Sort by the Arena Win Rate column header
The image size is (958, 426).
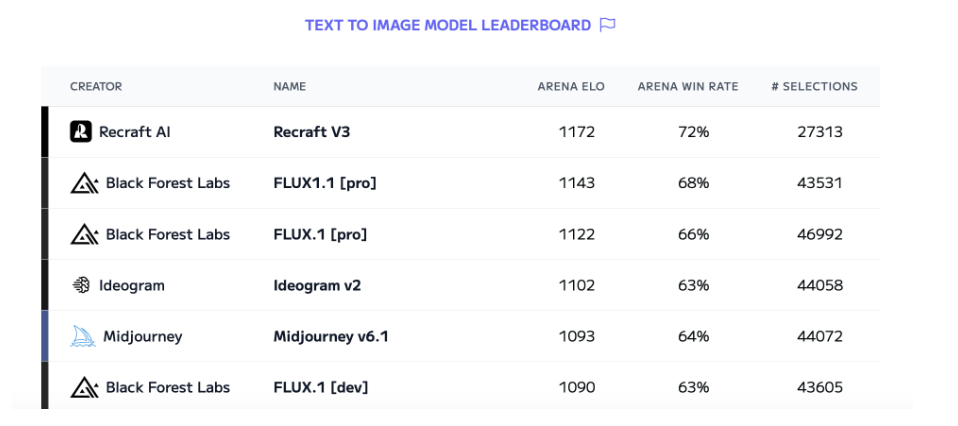pos(688,87)
